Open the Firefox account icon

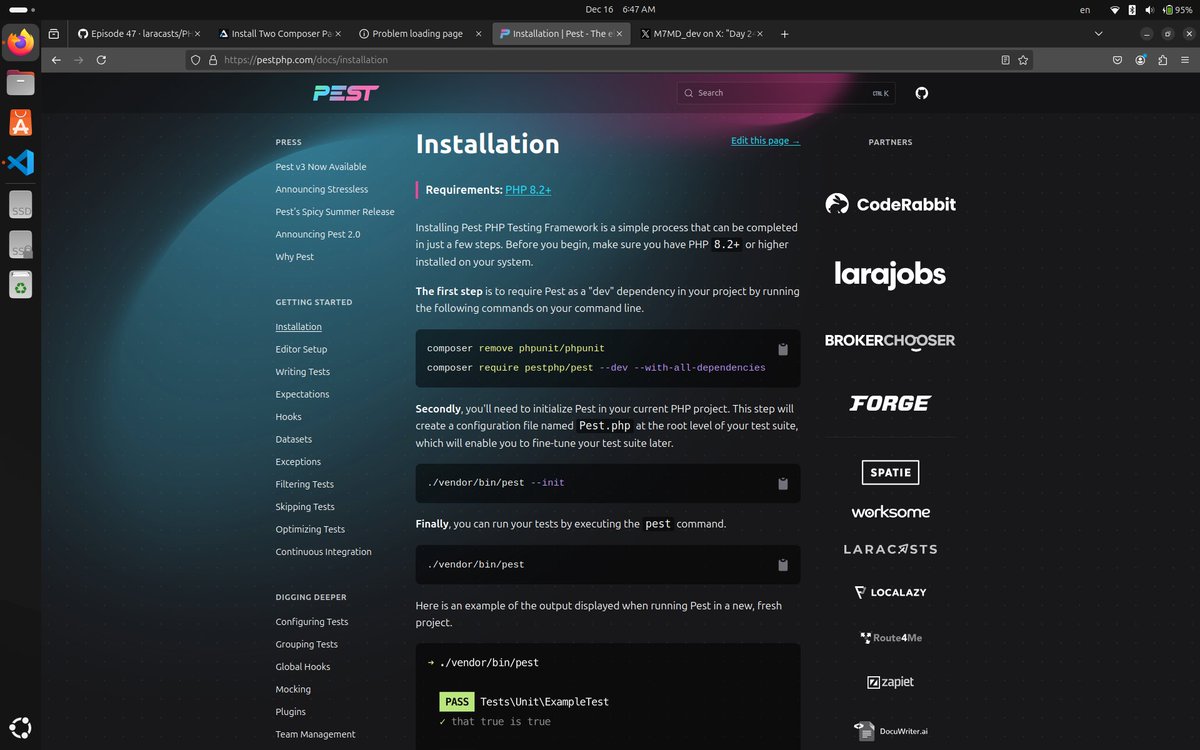(x=1140, y=60)
